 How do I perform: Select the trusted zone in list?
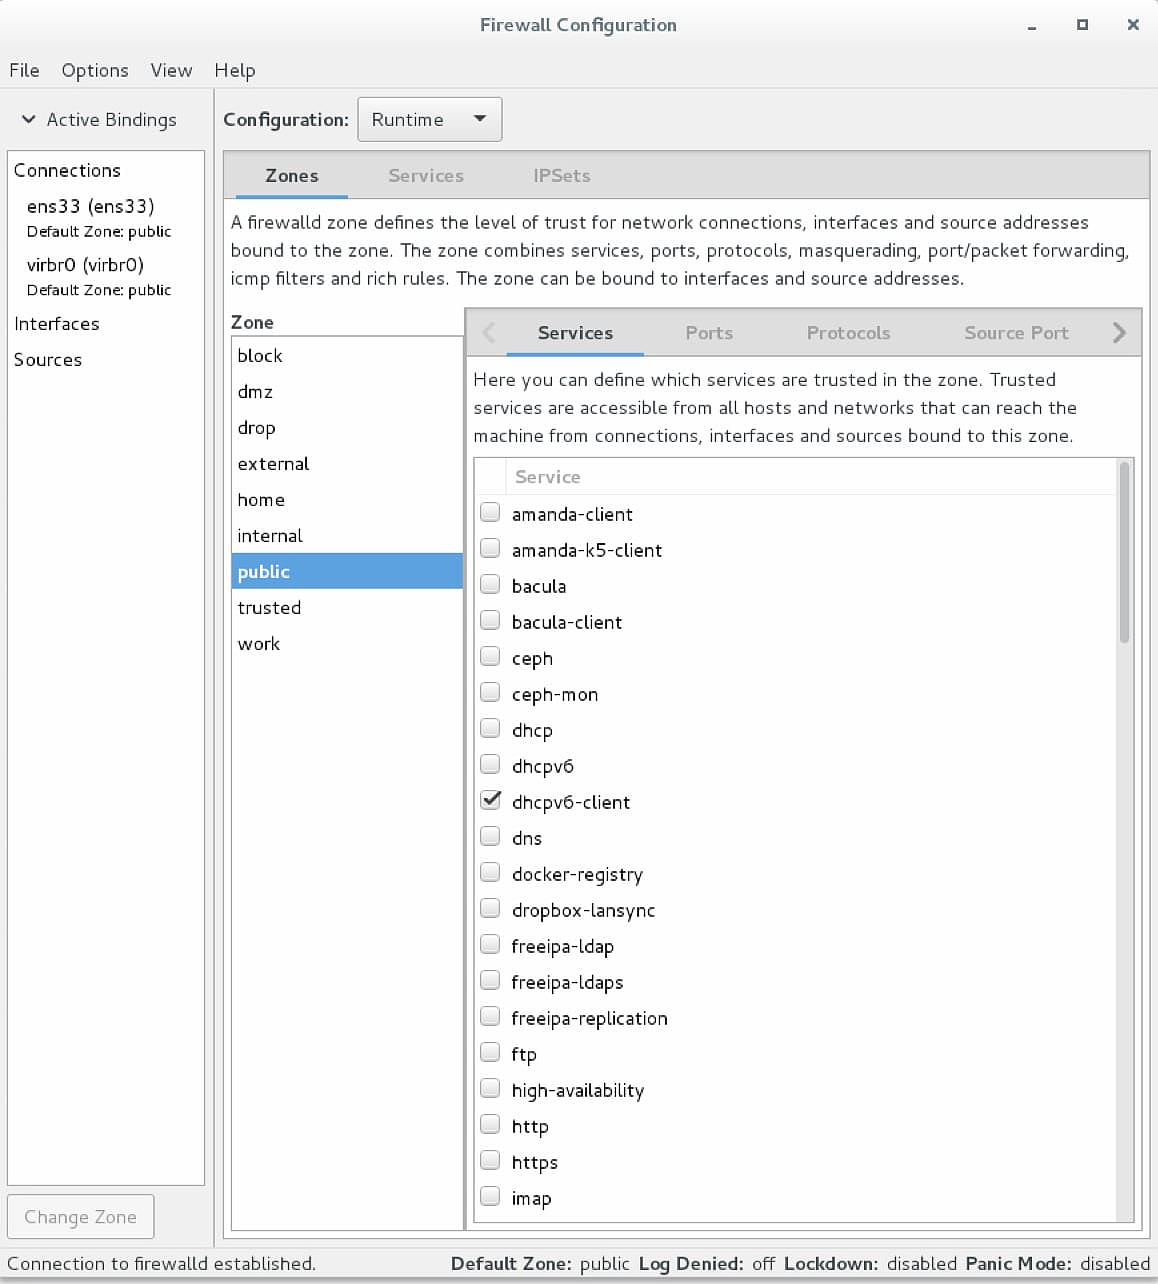[x=269, y=608]
